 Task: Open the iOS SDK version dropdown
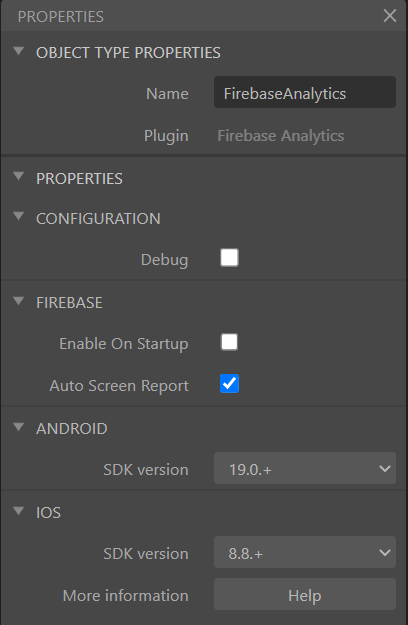305,552
